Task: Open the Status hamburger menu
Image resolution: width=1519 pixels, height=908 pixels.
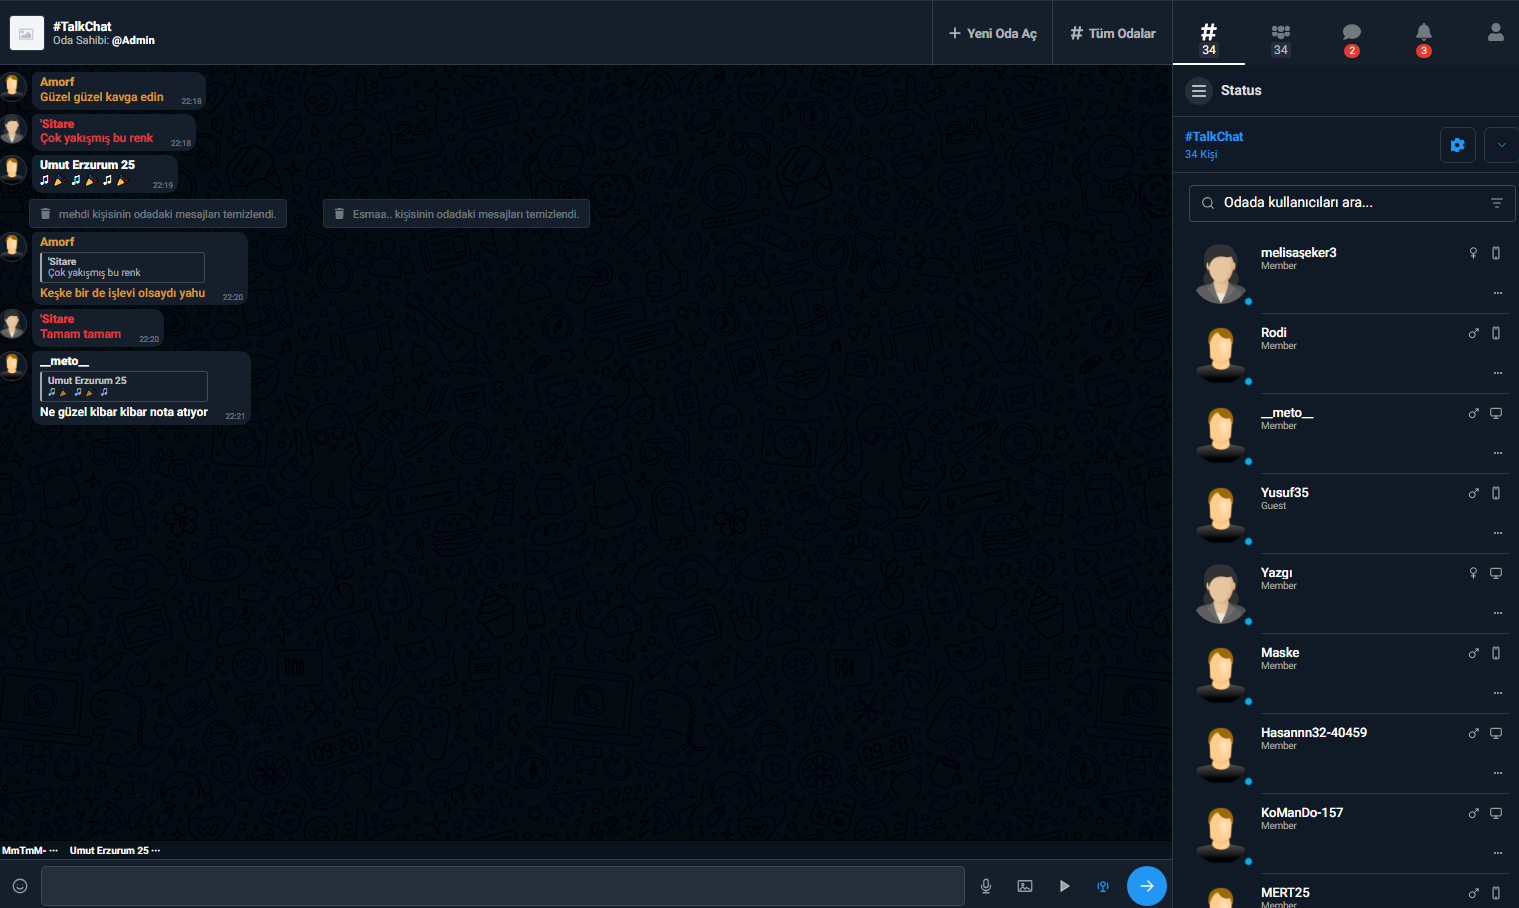Action: click(1198, 91)
